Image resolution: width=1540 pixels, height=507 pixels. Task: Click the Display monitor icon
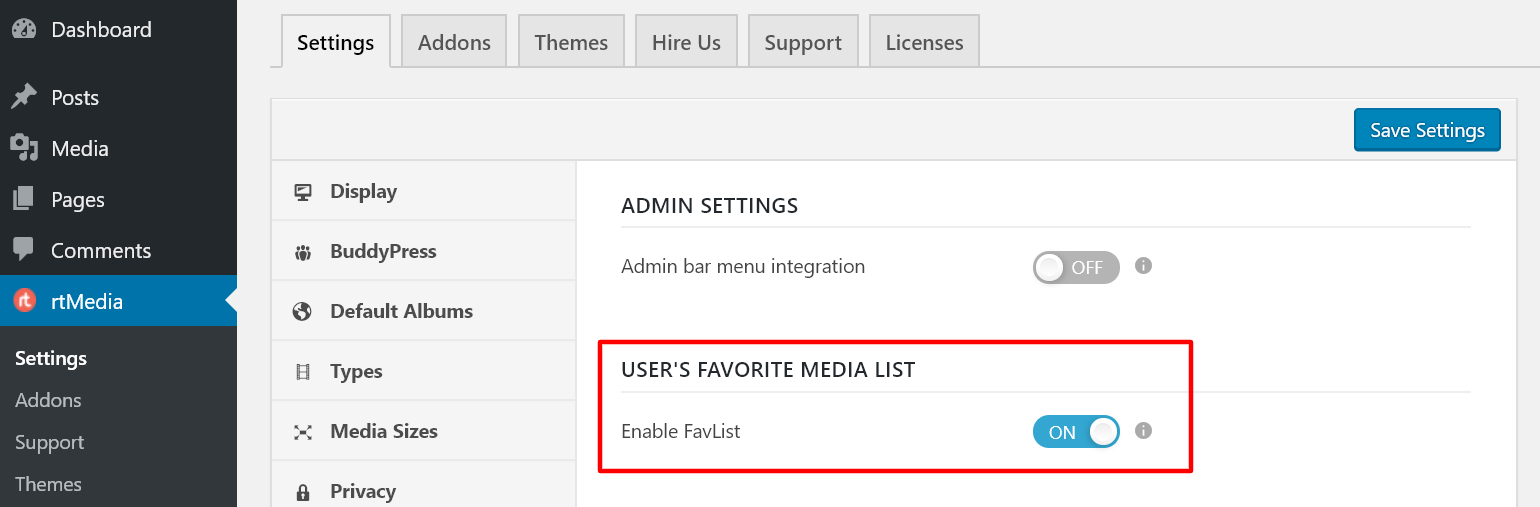(303, 192)
